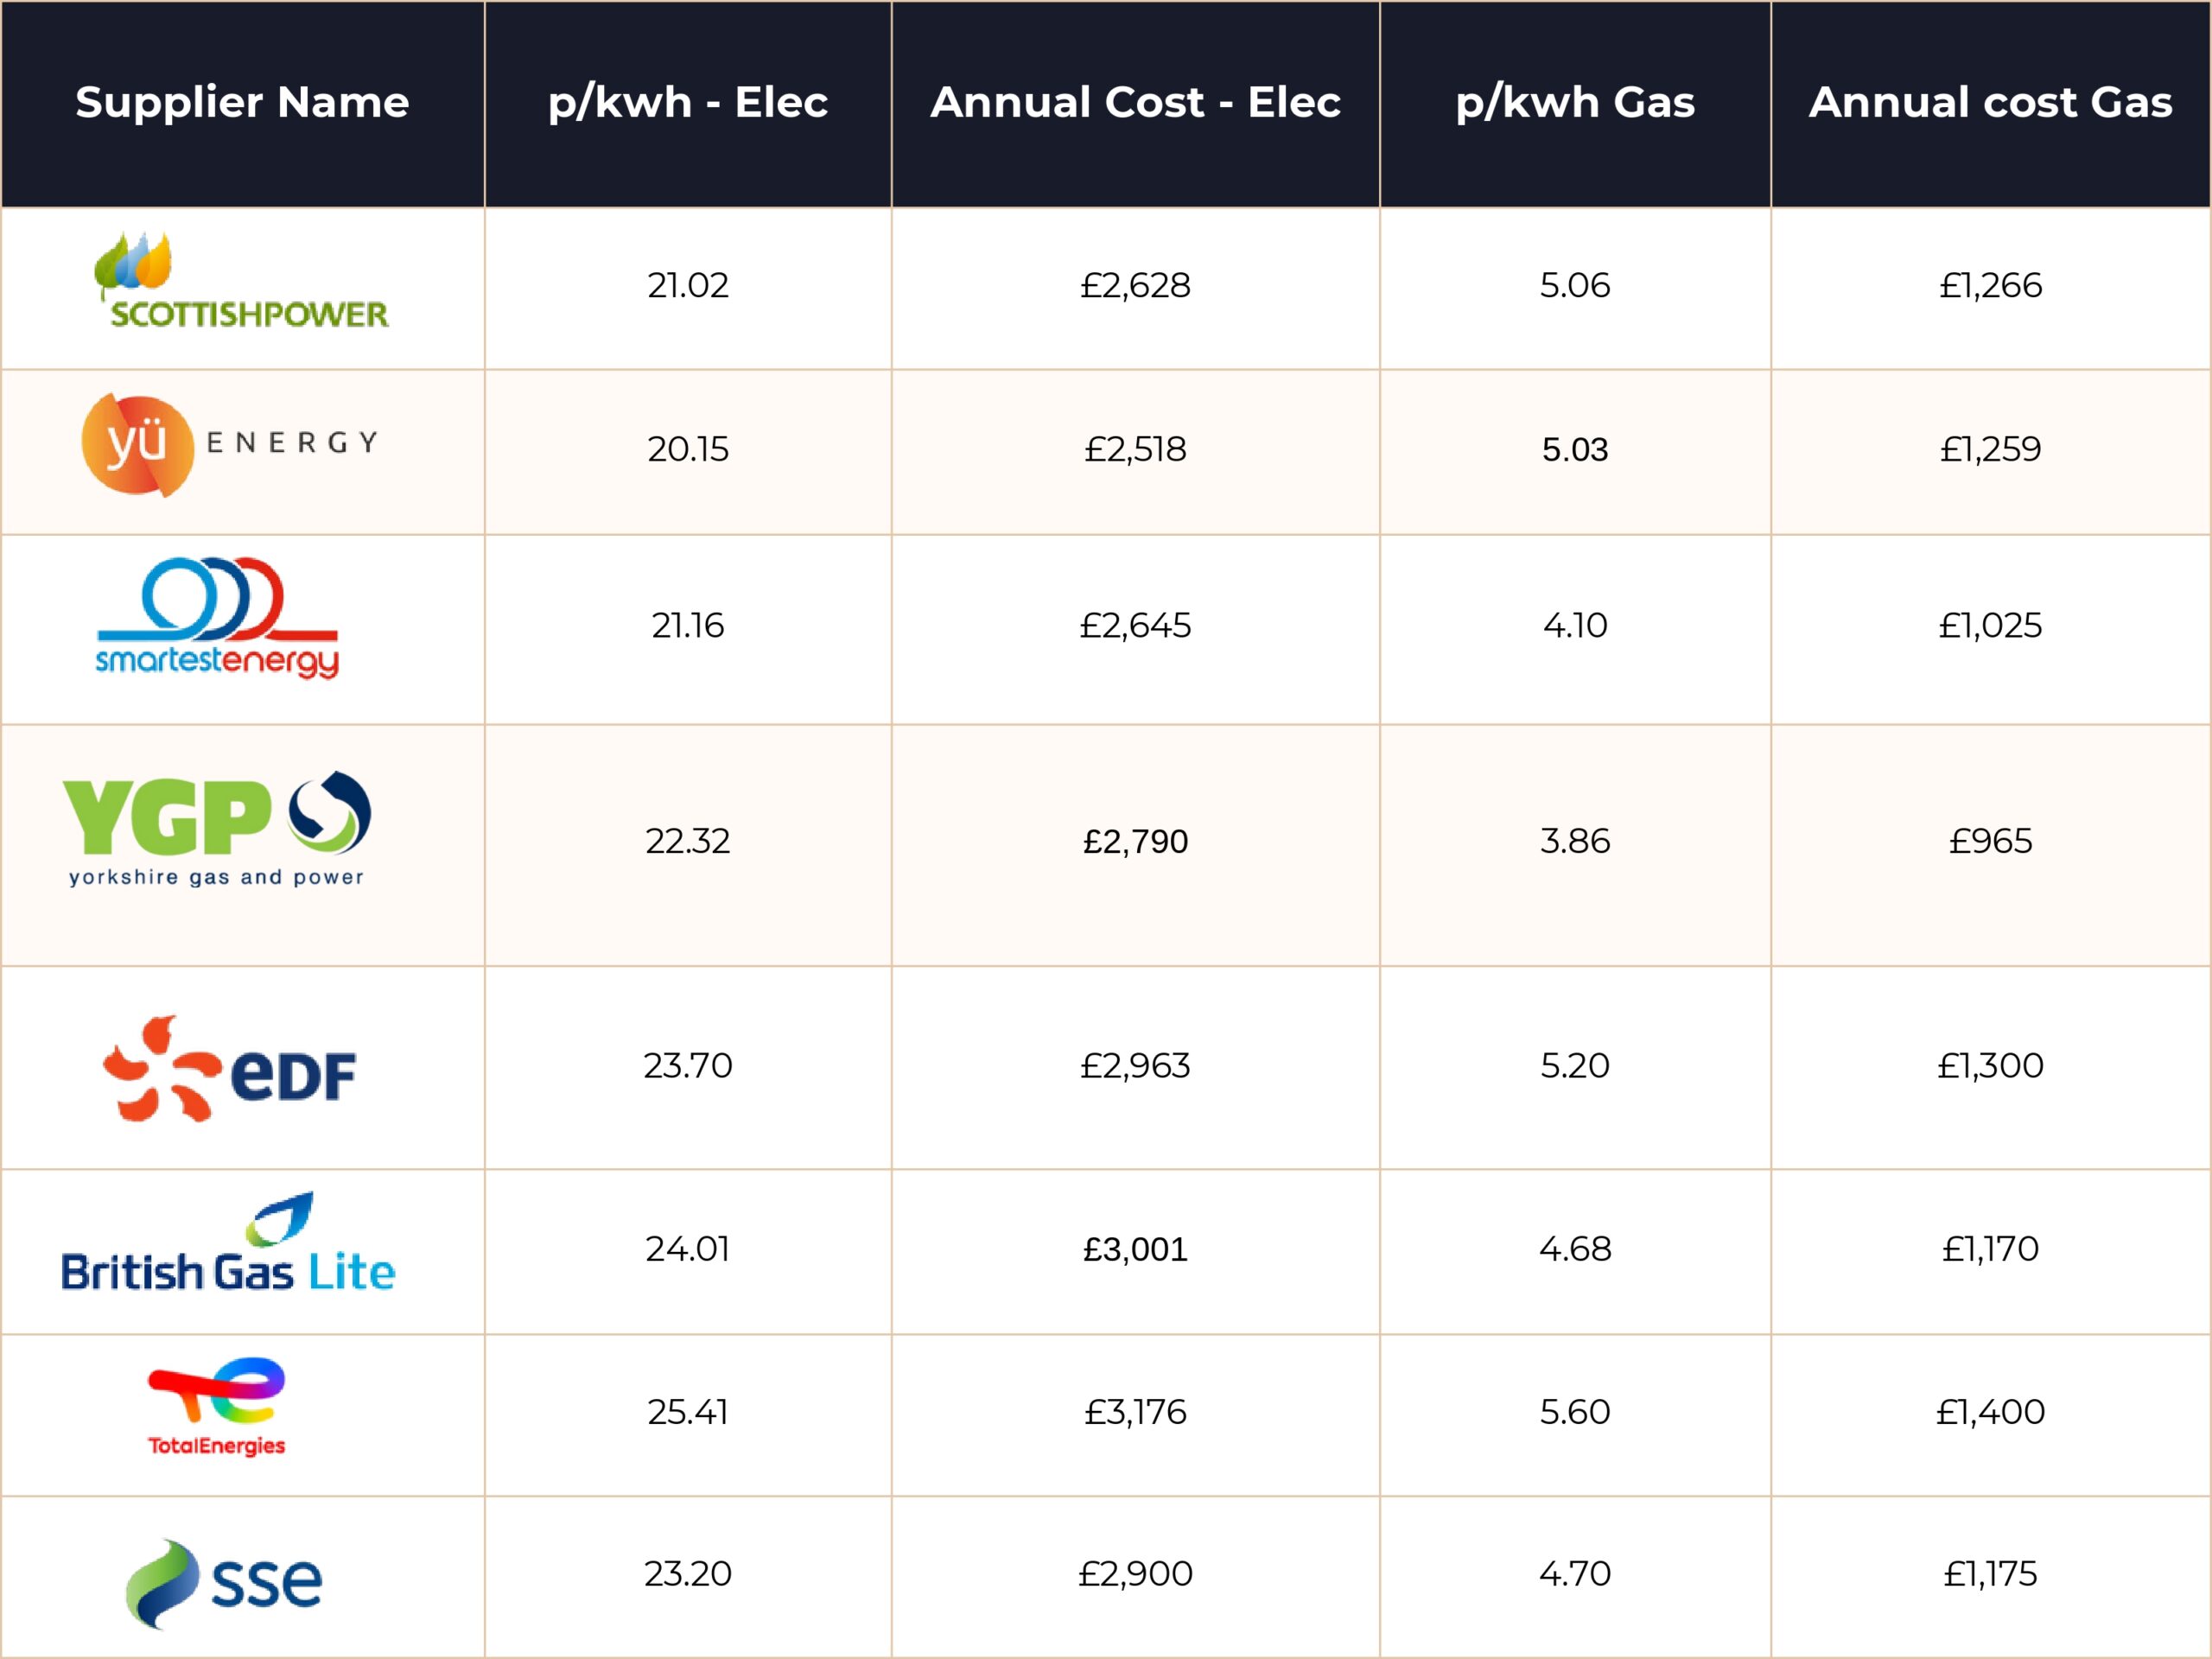The width and height of the screenshot is (2212, 1659).
Task: Click the British Gas Lite logo
Action: (x=228, y=1245)
